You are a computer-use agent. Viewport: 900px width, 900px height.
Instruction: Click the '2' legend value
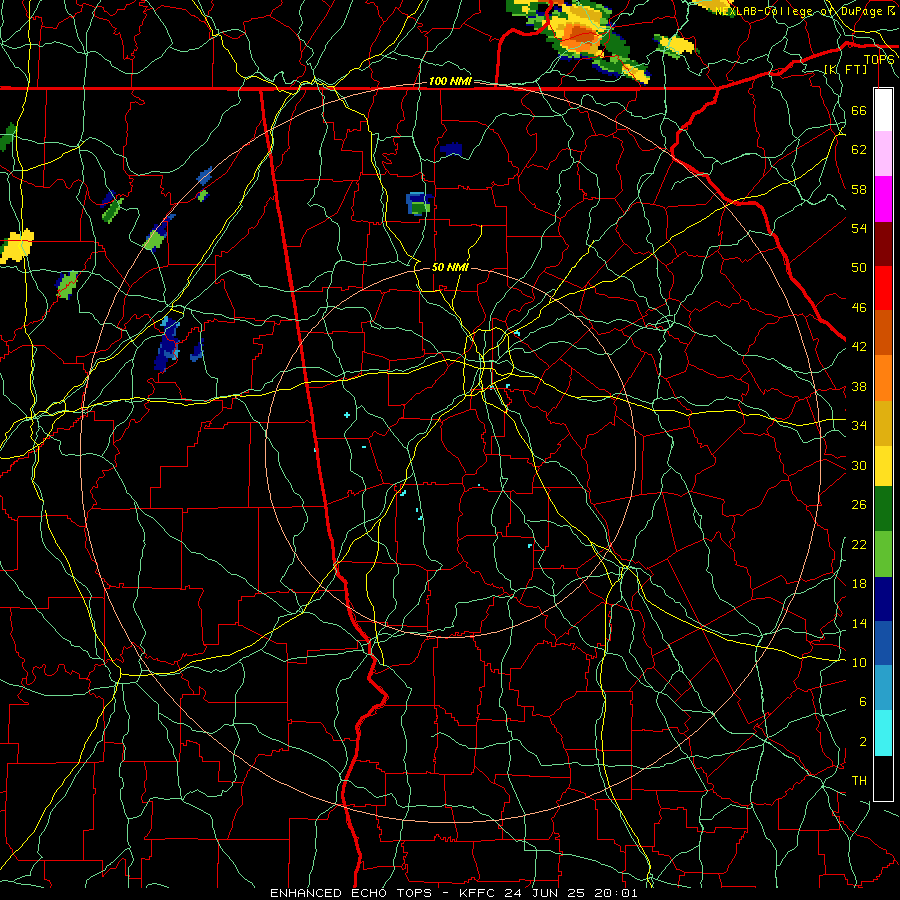pos(862,741)
